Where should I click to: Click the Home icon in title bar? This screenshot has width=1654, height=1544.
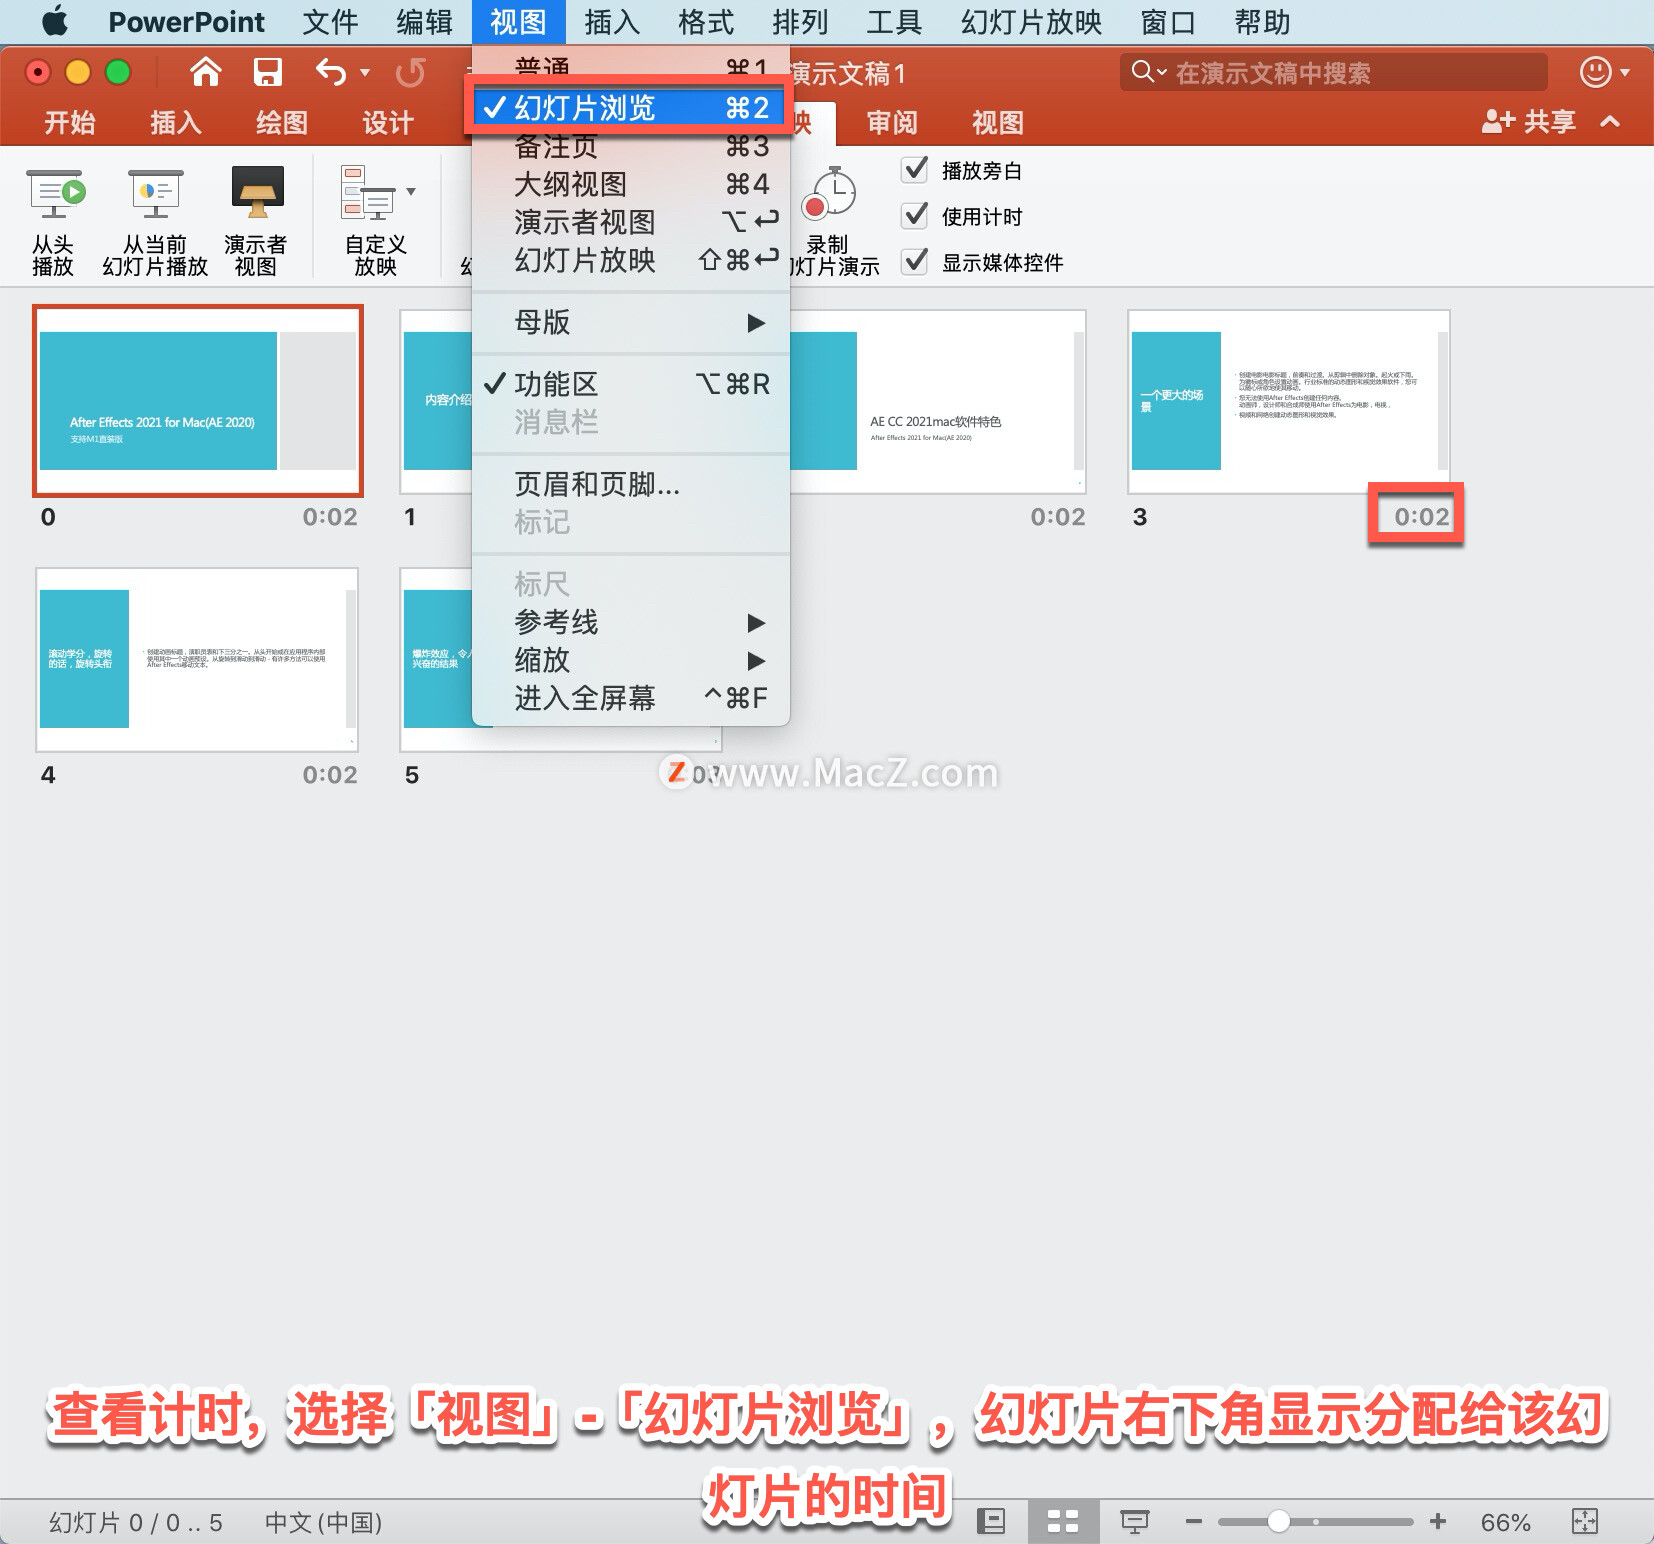tap(205, 72)
